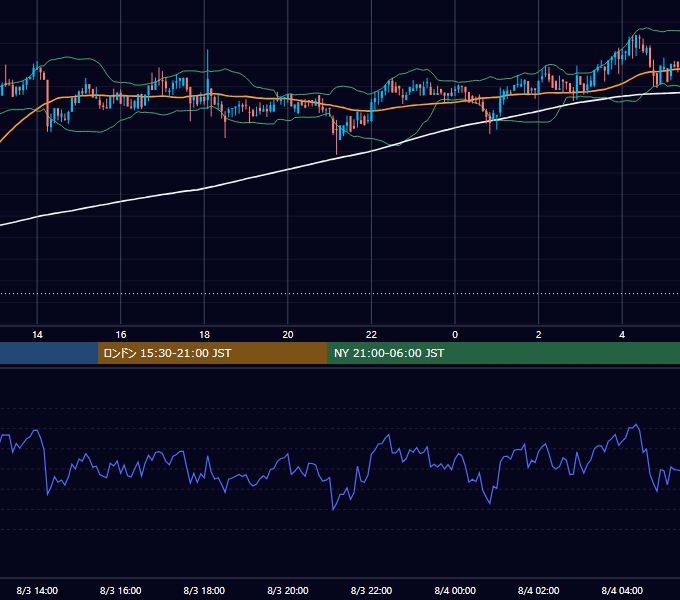The height and width of the screenshot is (600, 680).
Task: Click the 16 hour label on price chart axis
Action: (x=121, y=335)
